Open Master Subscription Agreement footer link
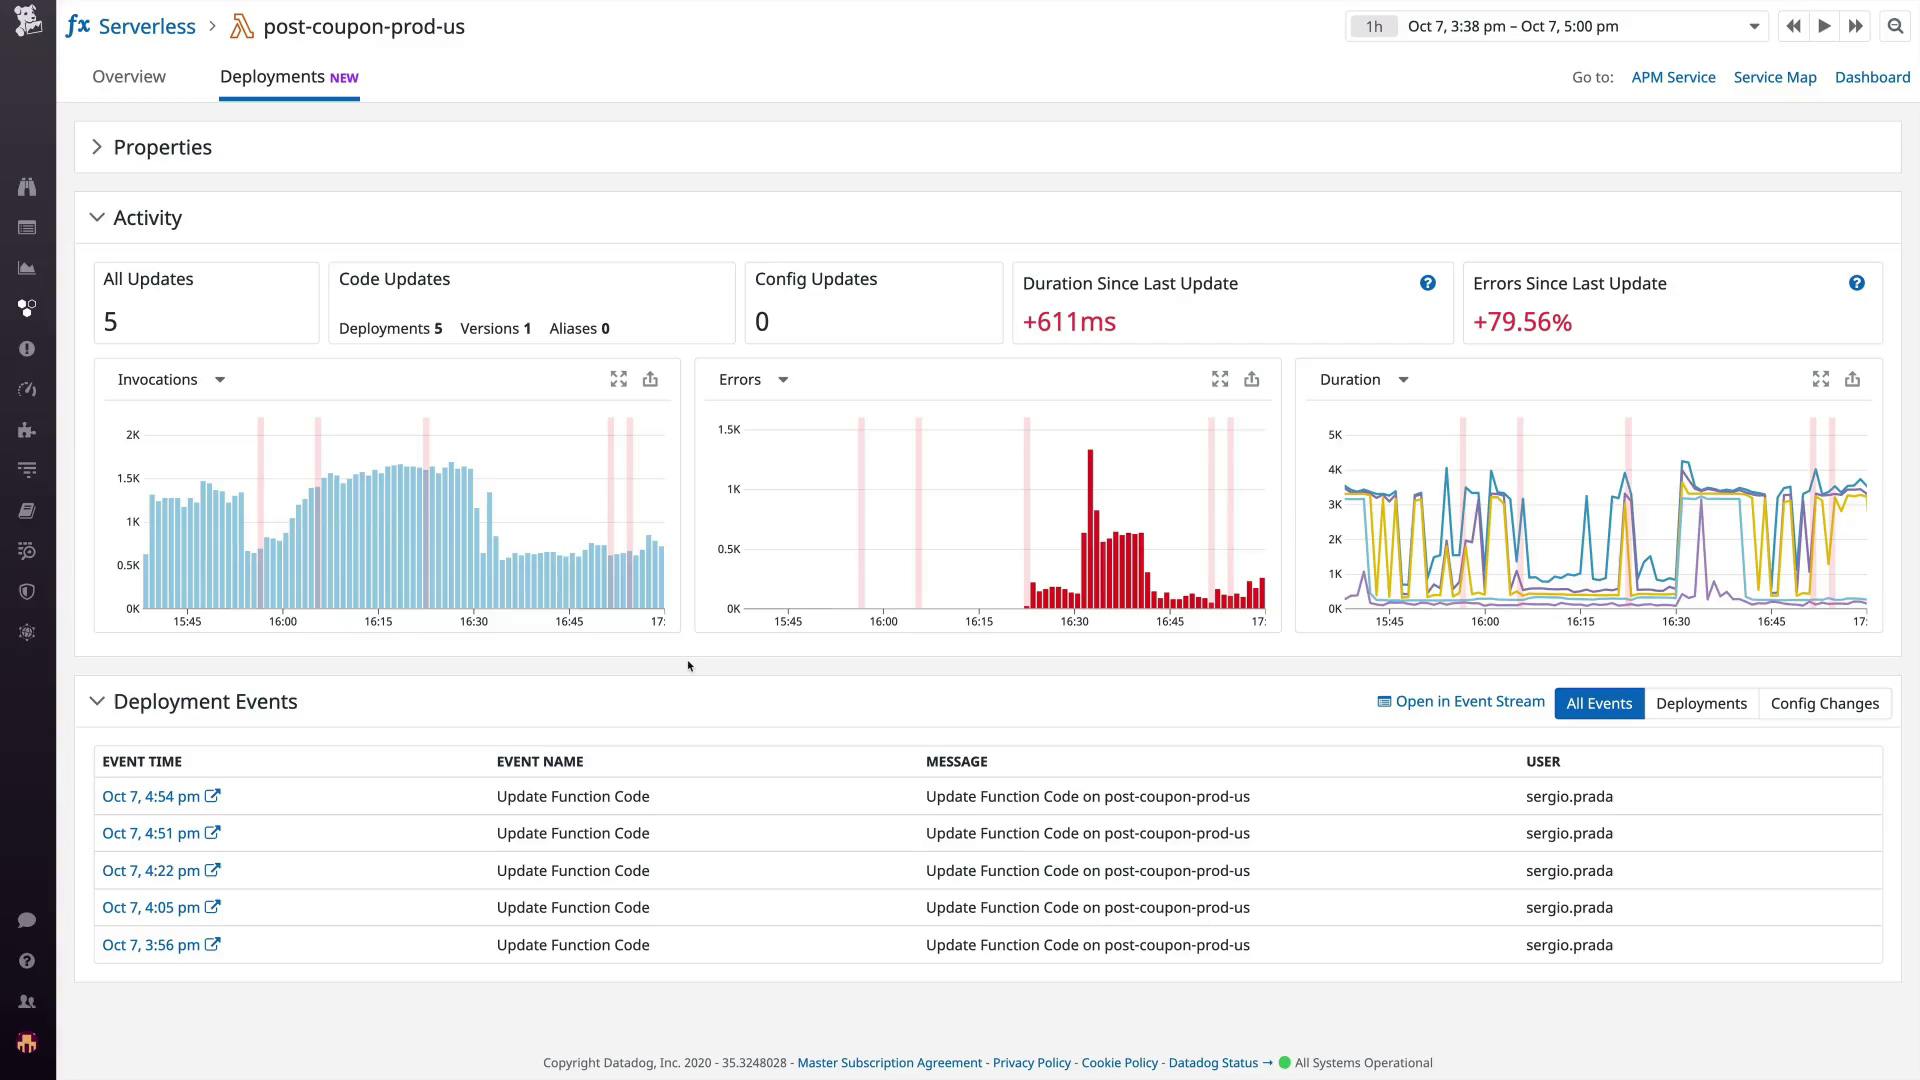 [x=889, y=1063]
